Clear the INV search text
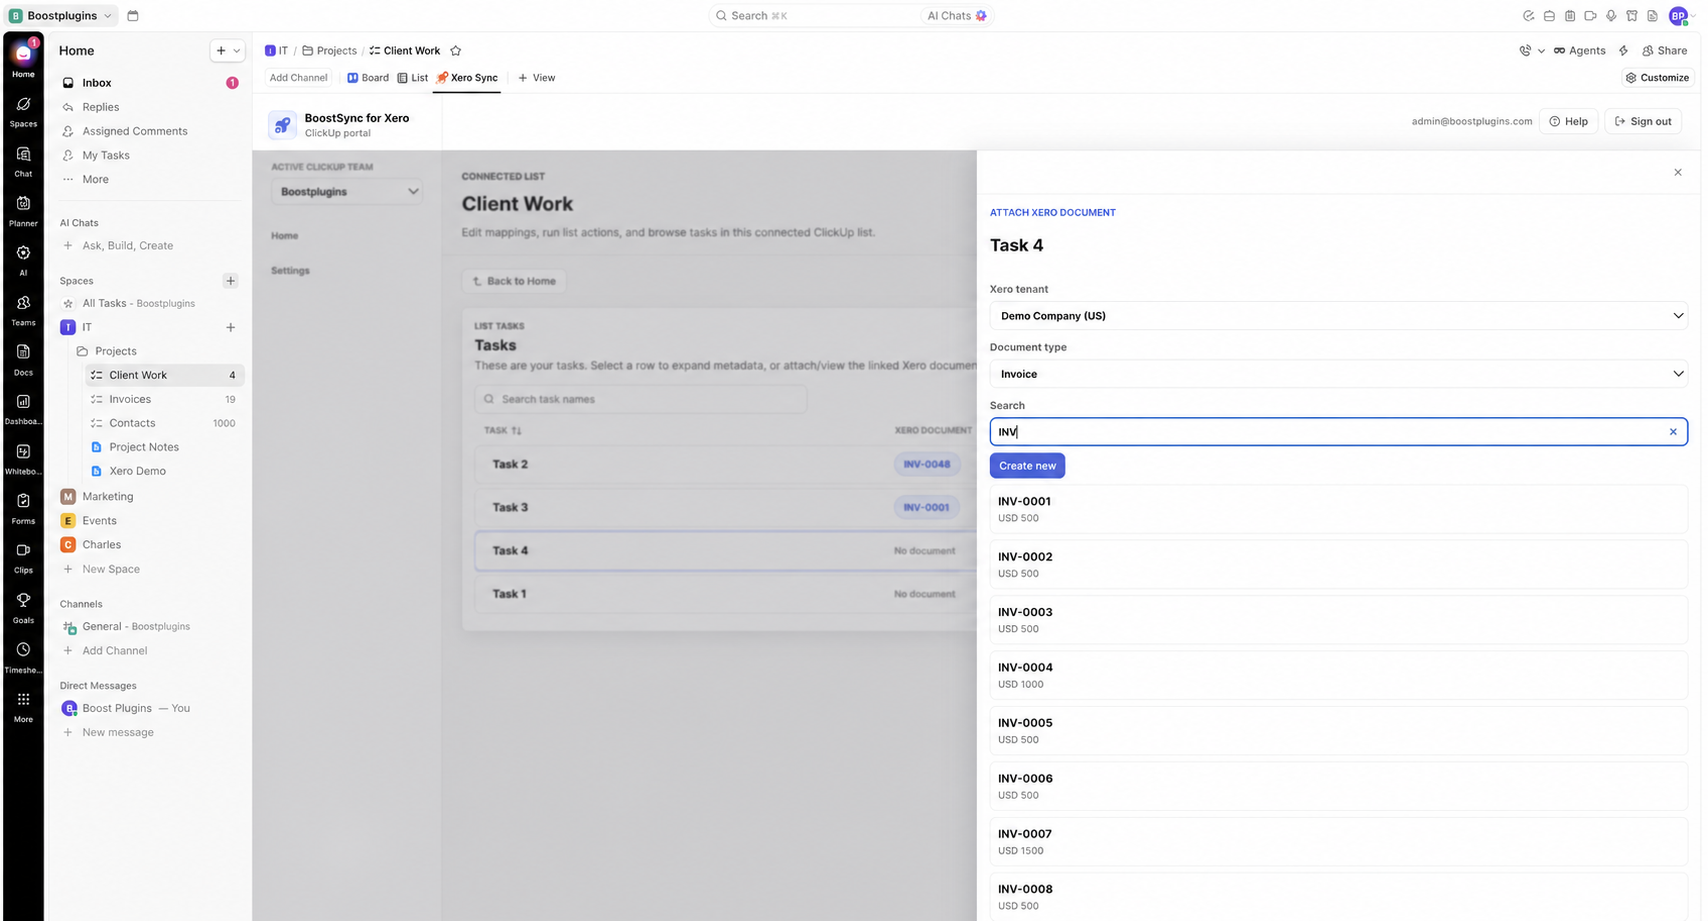1708x921 pixels. tap(1673, 432)
